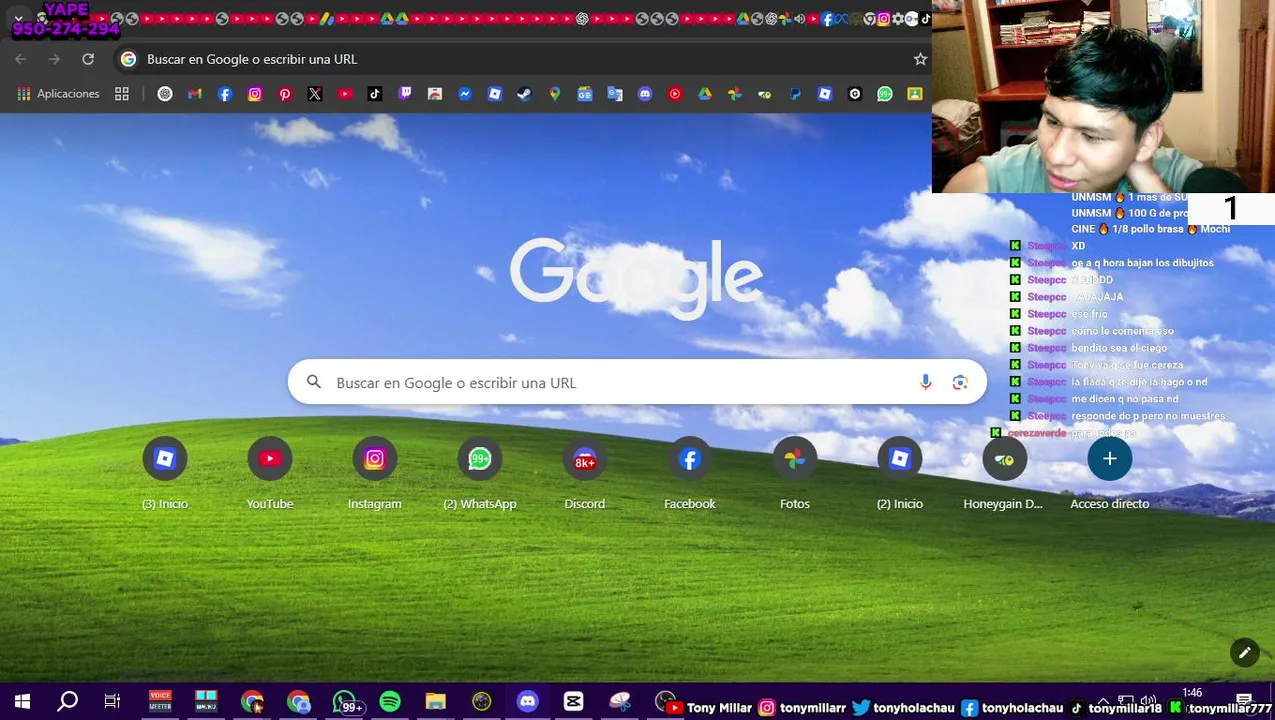This screenshot has width=1275, height=720.
Task: Open Spotify from the taskbar
Action: (x=390, y=702)
